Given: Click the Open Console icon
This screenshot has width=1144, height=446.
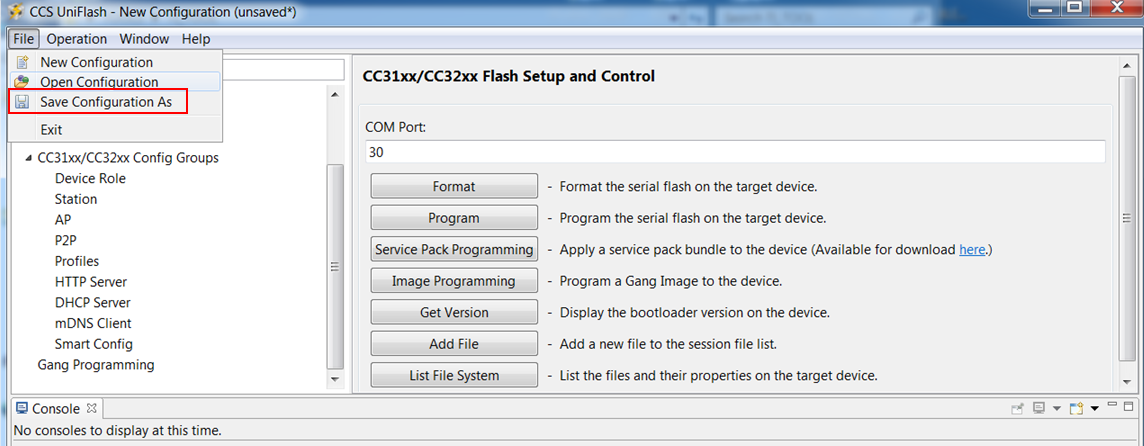Looking at the screenshot, I should click(x=1076, y=409).
